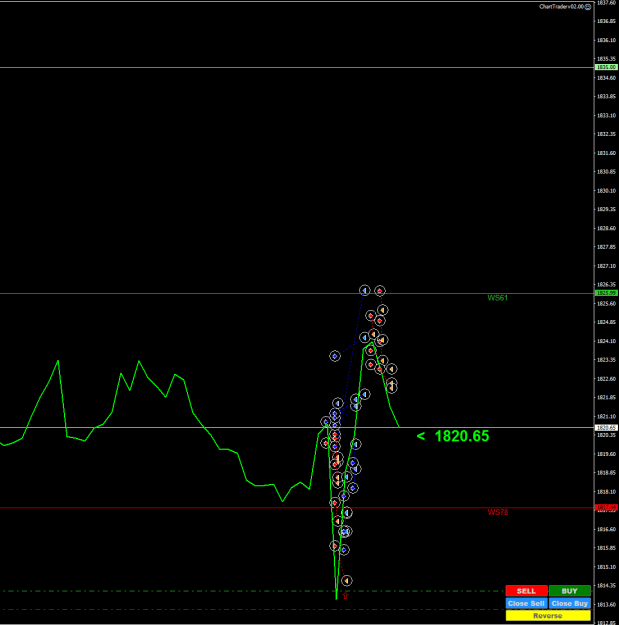Viewport: 619px width, 625px height.
Task: Click the large green 1820.65 price text
Action: click(462, 436)
